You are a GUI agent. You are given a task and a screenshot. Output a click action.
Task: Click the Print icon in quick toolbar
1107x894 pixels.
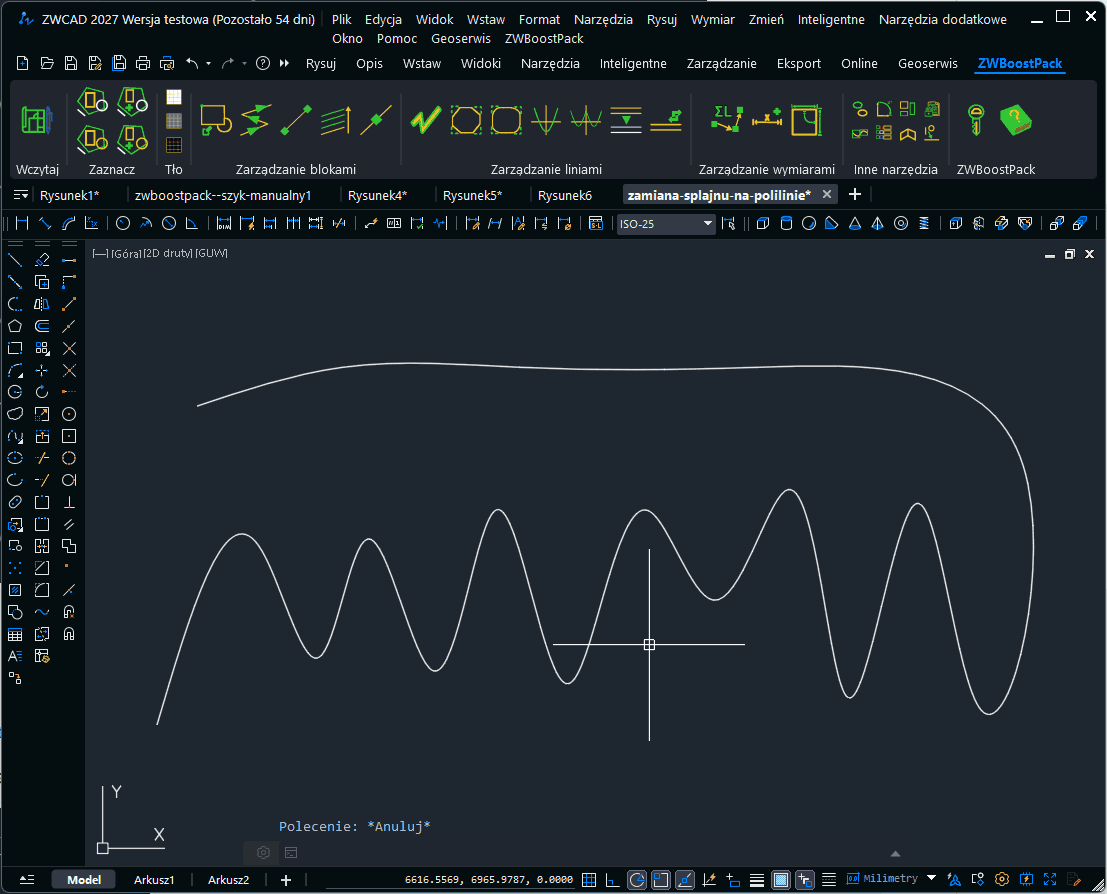pos(143,63)
